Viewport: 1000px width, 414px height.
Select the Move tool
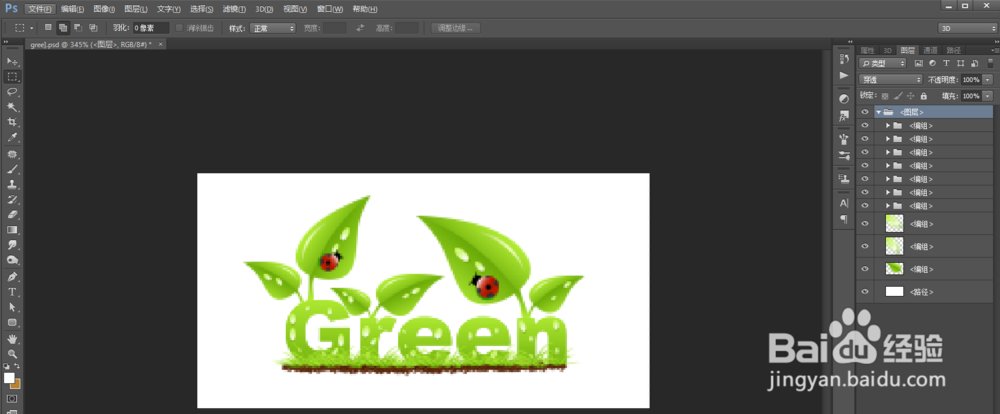[x=12, y=61]
